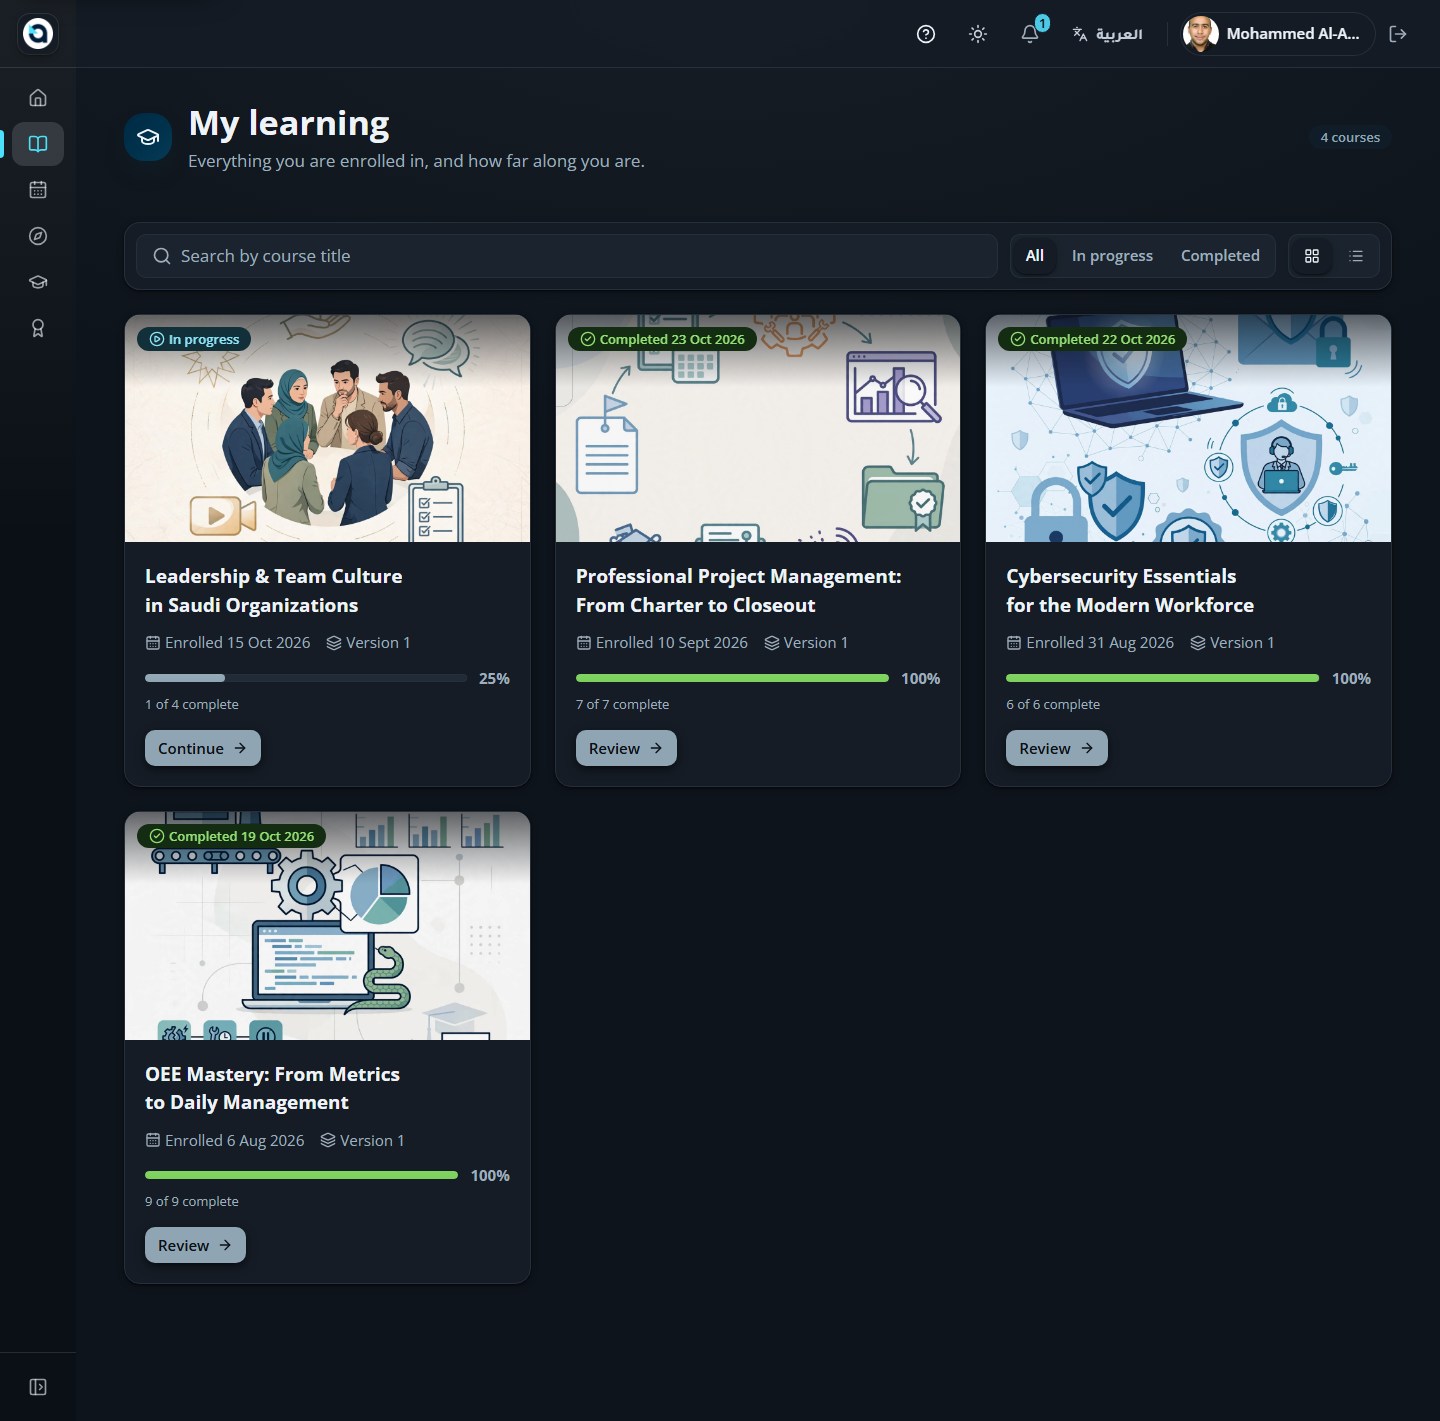Click the app logo in the top-left corner
Screen dimensions: 1440x1421
pos(38,34)
